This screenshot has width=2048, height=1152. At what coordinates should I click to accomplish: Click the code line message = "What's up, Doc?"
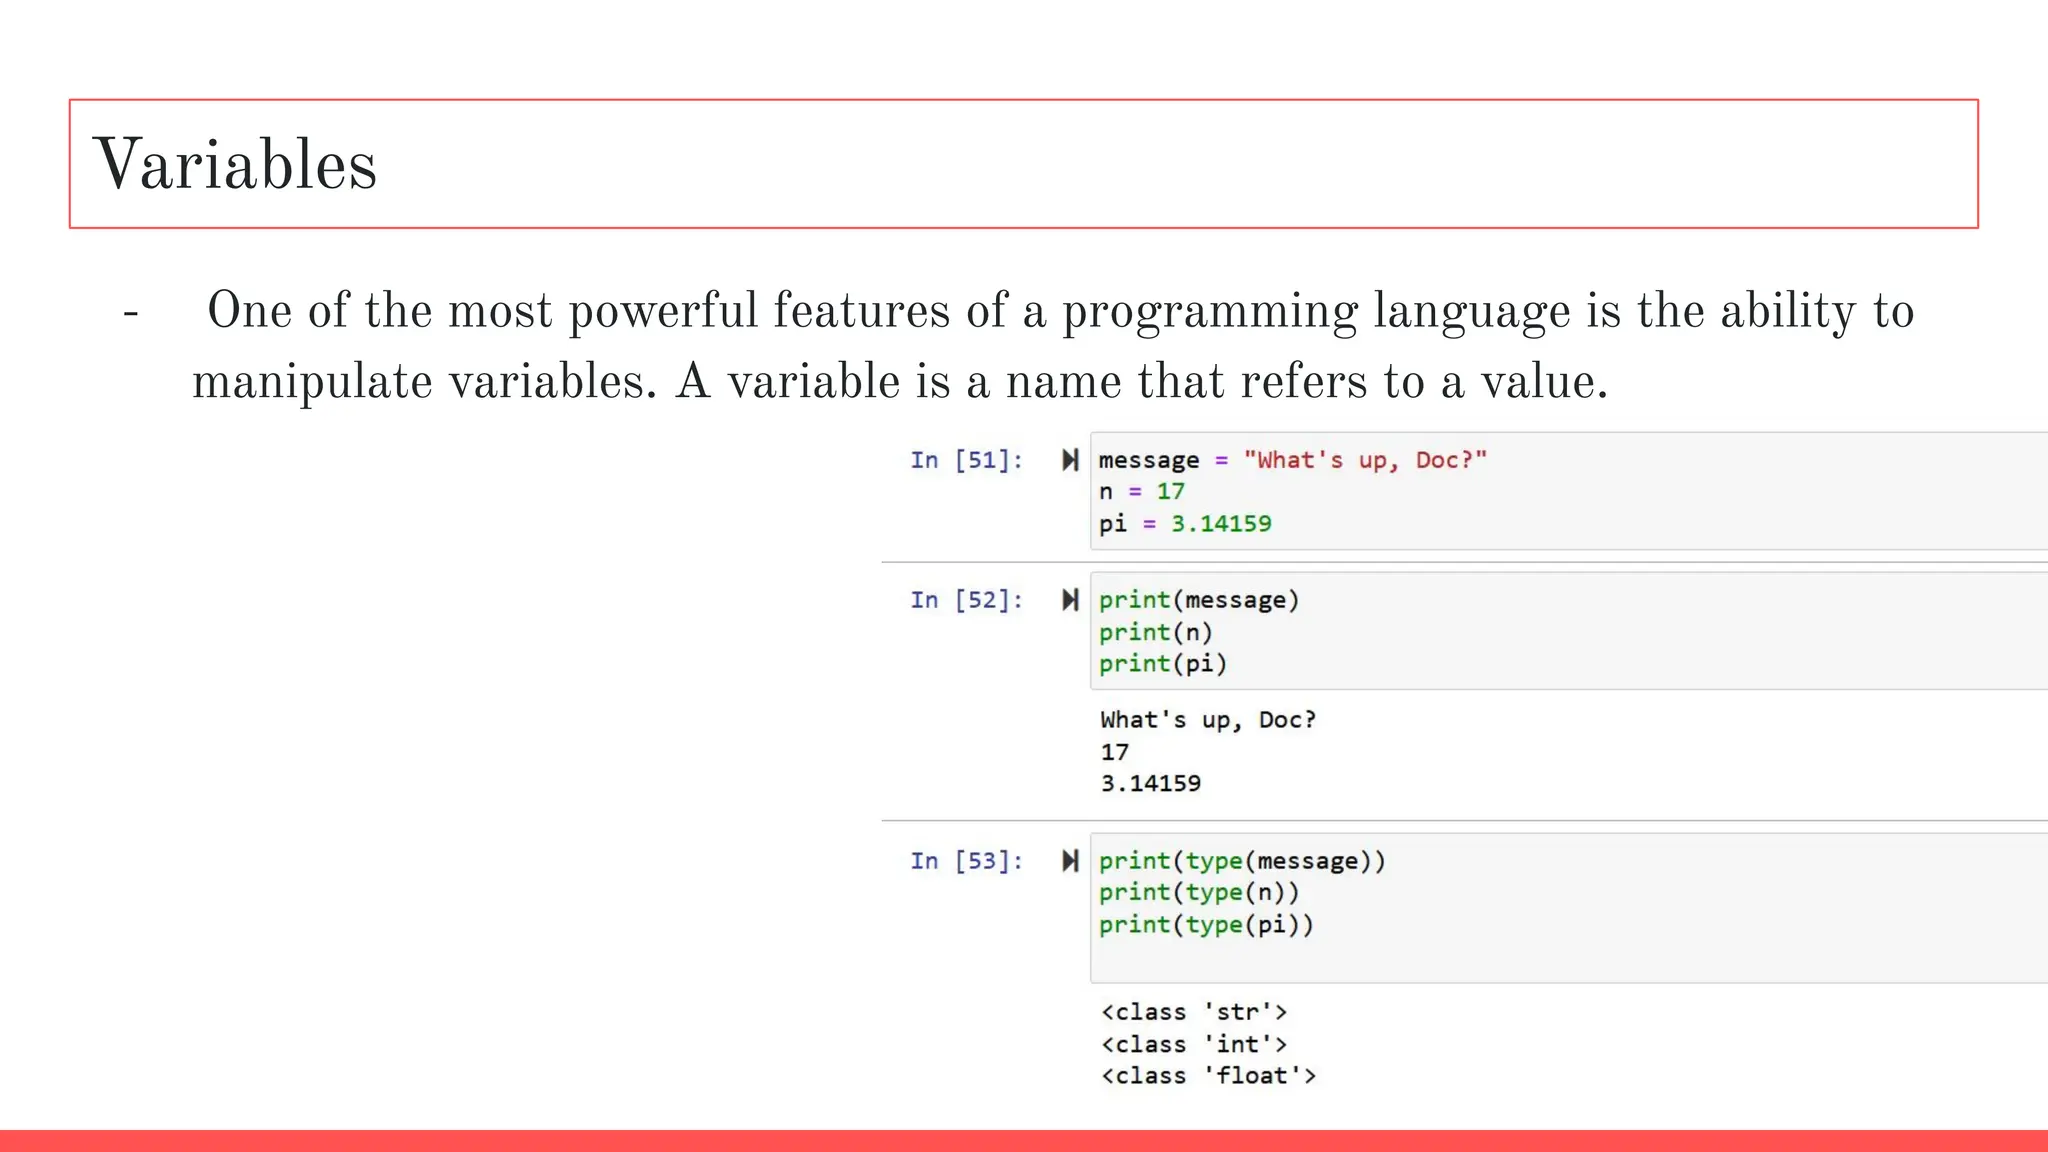point(1293,460)
